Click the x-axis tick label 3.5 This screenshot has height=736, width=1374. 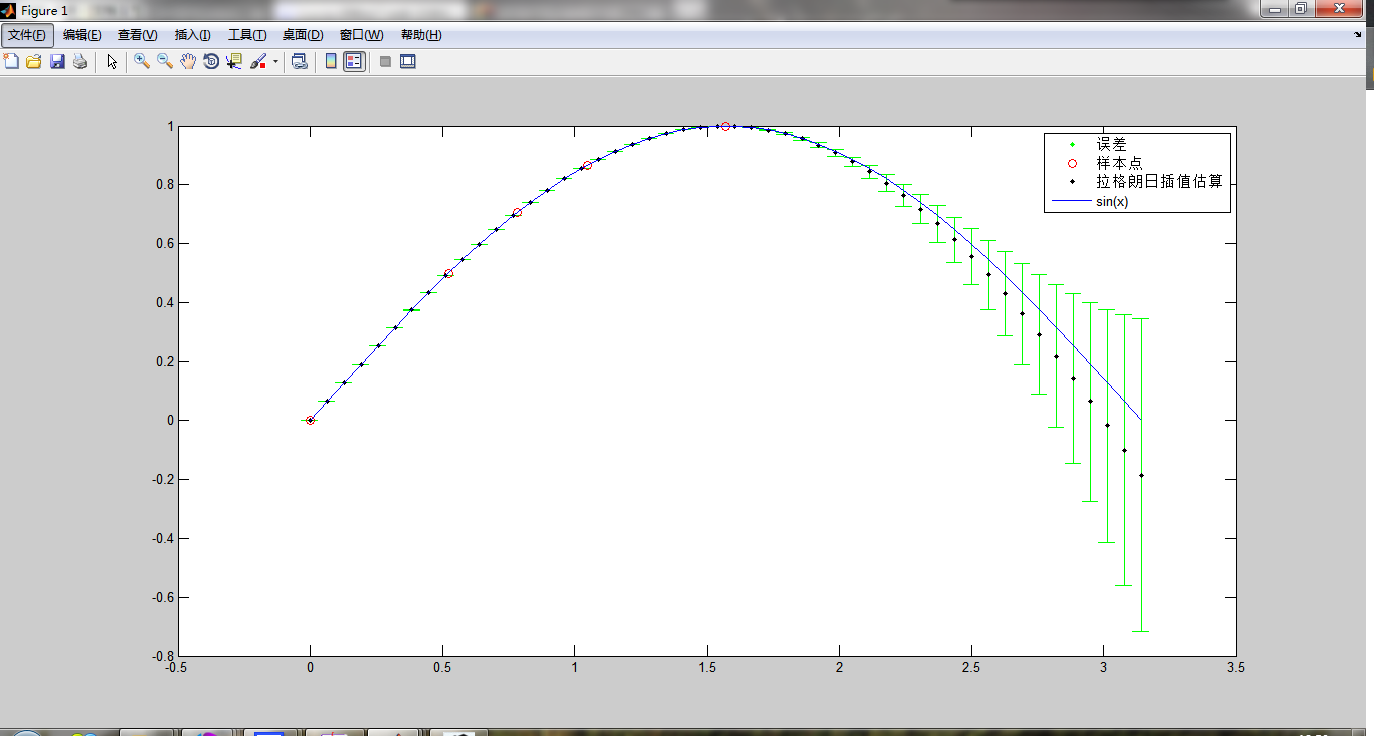click(1236, 668)
